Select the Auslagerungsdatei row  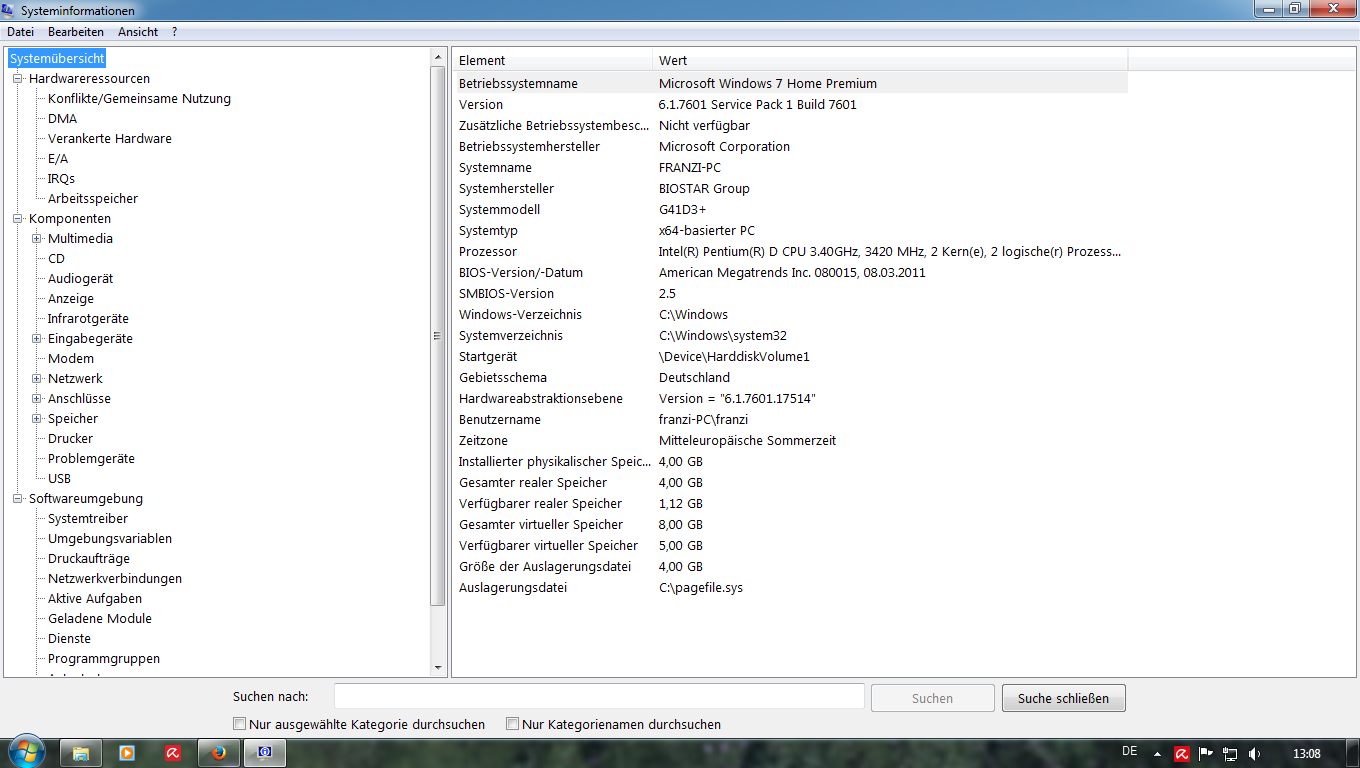click(791, 587)
